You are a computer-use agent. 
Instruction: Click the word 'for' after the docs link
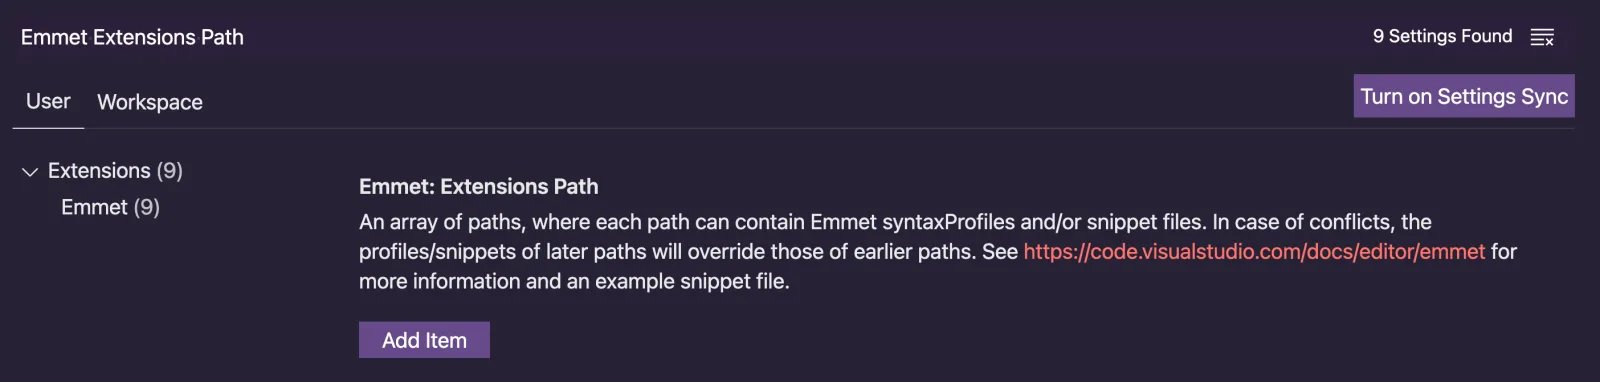coord(1504,251)
